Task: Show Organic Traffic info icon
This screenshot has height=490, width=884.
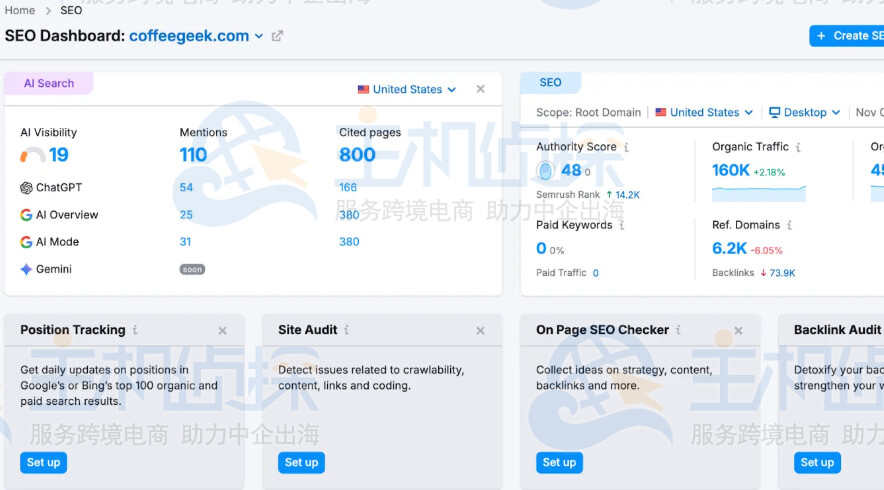Action: 798,147
